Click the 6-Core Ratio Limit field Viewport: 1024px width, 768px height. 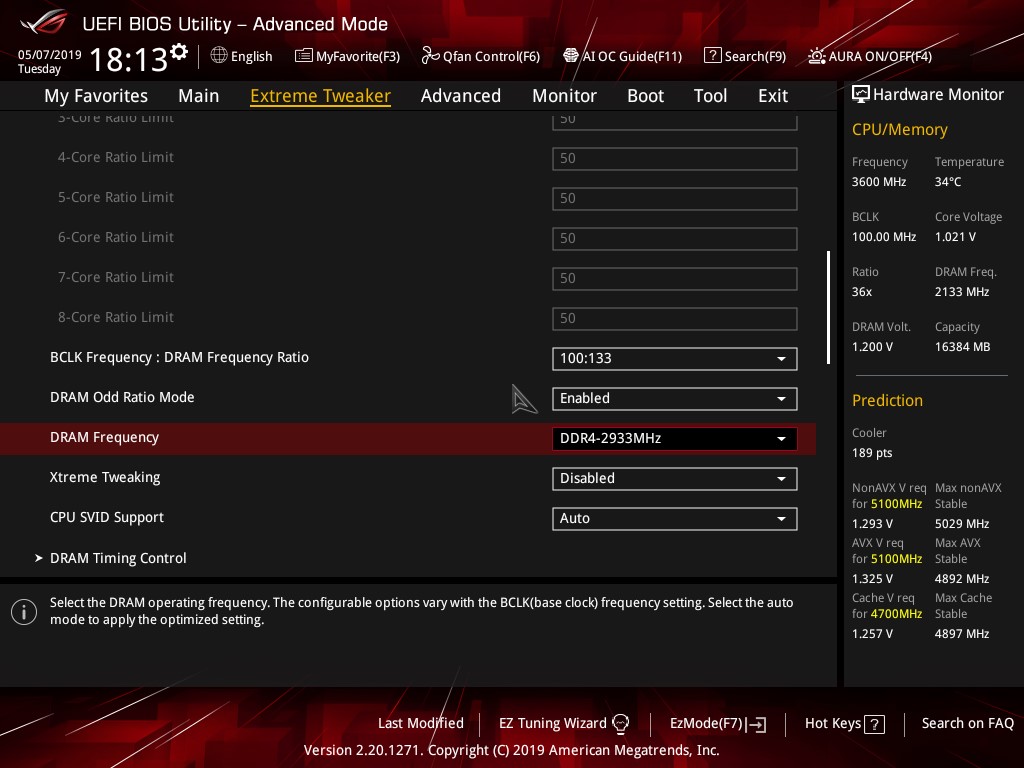pyautogui.click(x=675, y=238)
